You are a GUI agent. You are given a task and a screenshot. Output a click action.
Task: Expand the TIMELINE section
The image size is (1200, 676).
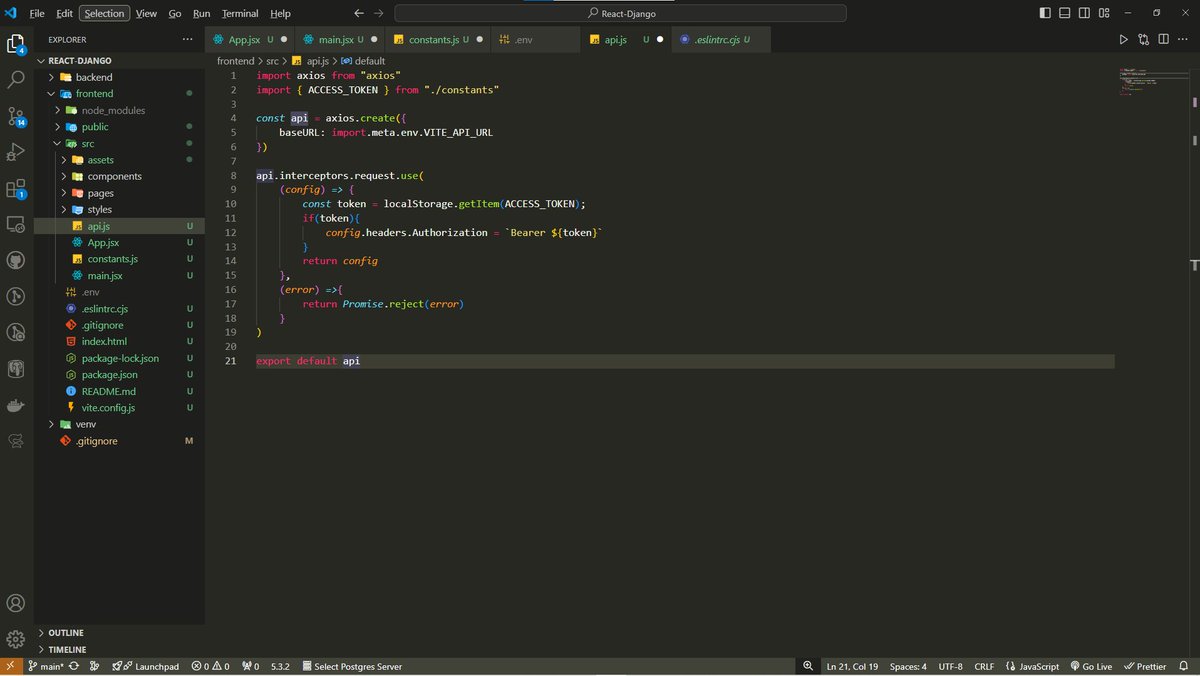pyautogui.click(x=119, y=649)
